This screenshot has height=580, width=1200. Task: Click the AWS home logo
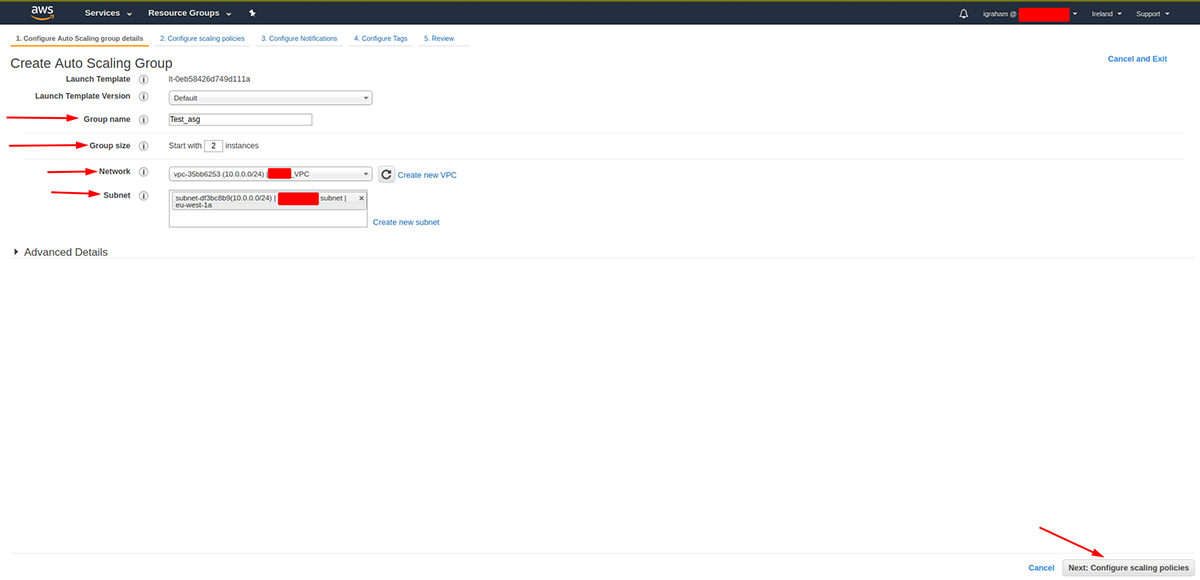pyautogui.click(x=42, y=12)
